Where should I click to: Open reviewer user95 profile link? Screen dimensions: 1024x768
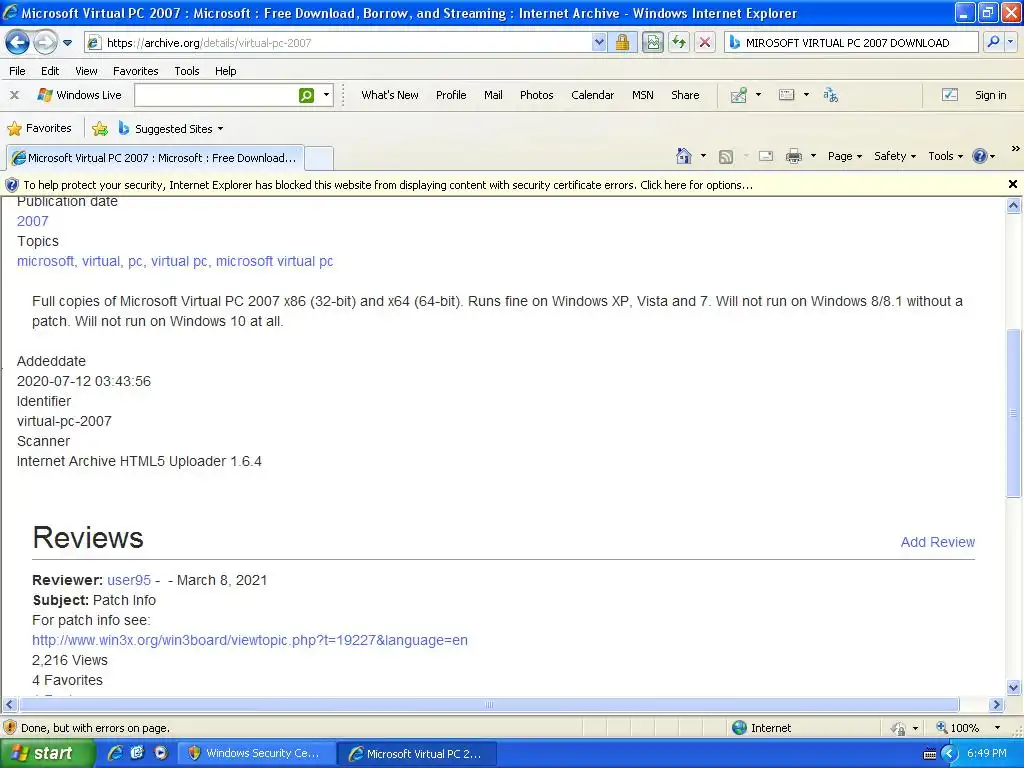(129, 580)
